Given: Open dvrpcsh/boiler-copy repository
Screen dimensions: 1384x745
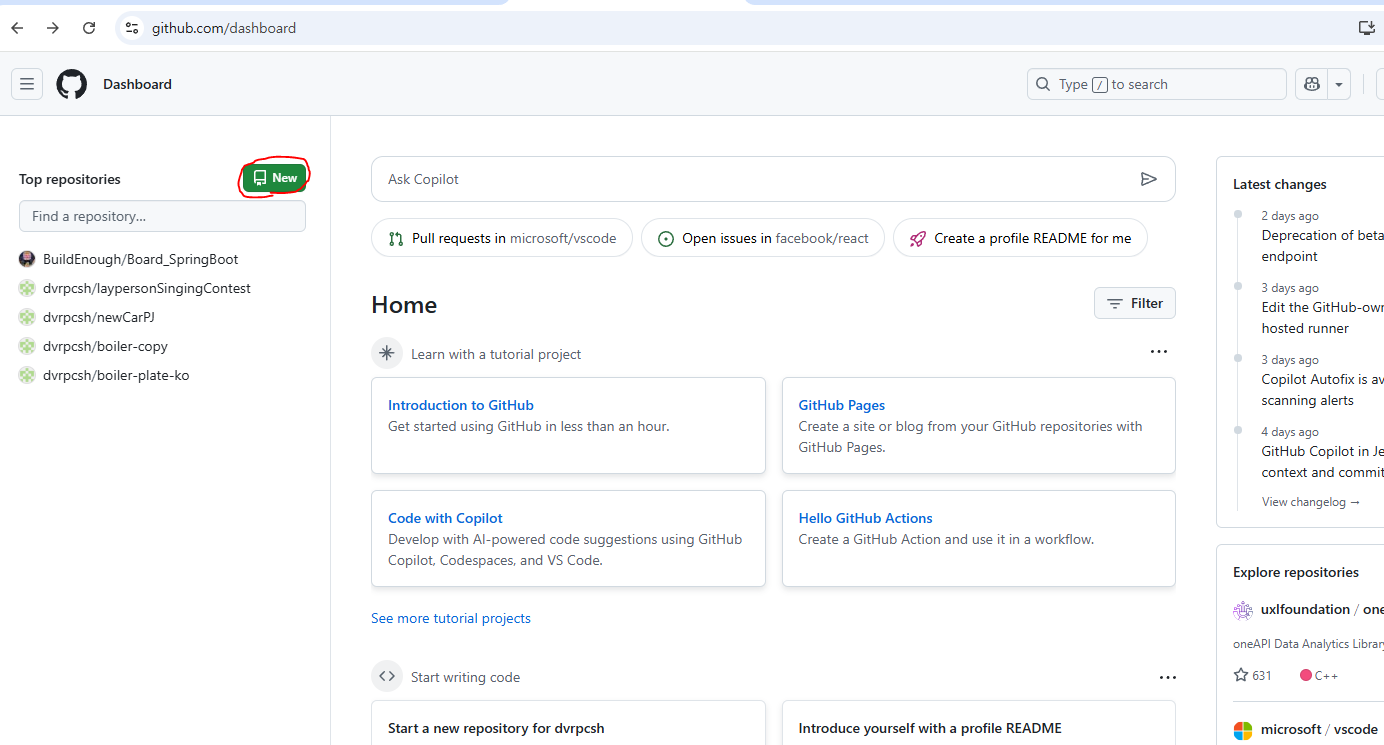Looking at the screenshot, I should pyautogui.click(x=105, y=346).
